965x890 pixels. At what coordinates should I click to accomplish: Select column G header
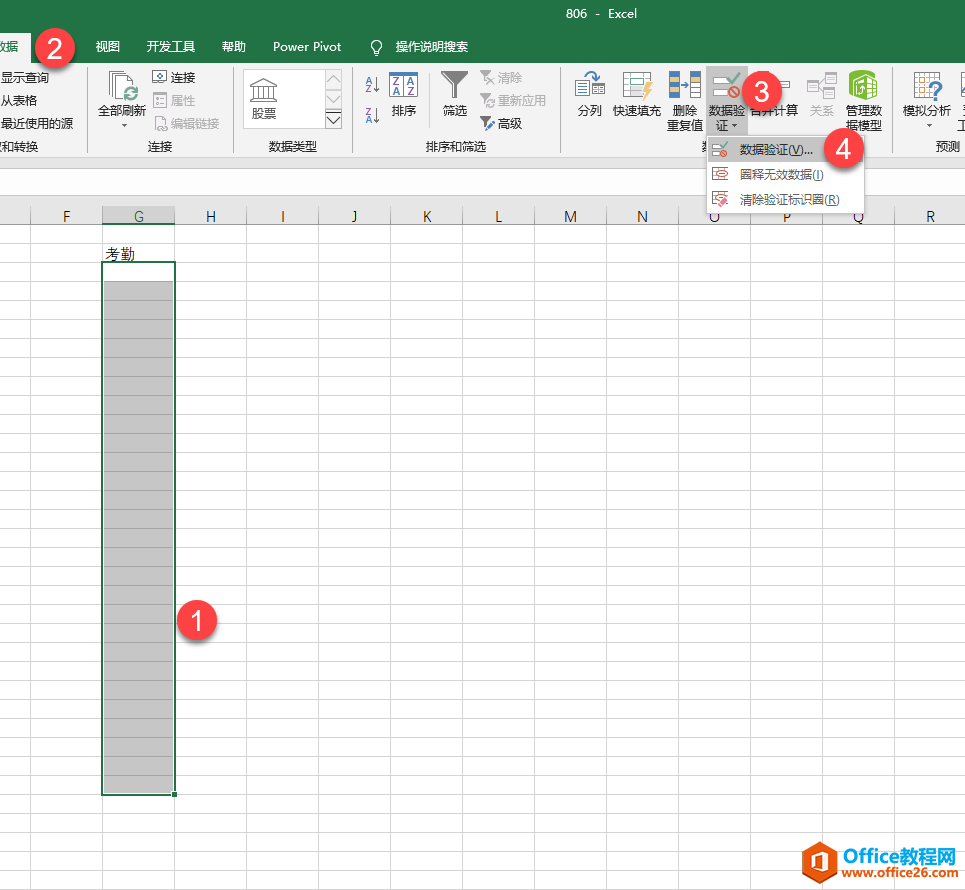coord(138,216)
